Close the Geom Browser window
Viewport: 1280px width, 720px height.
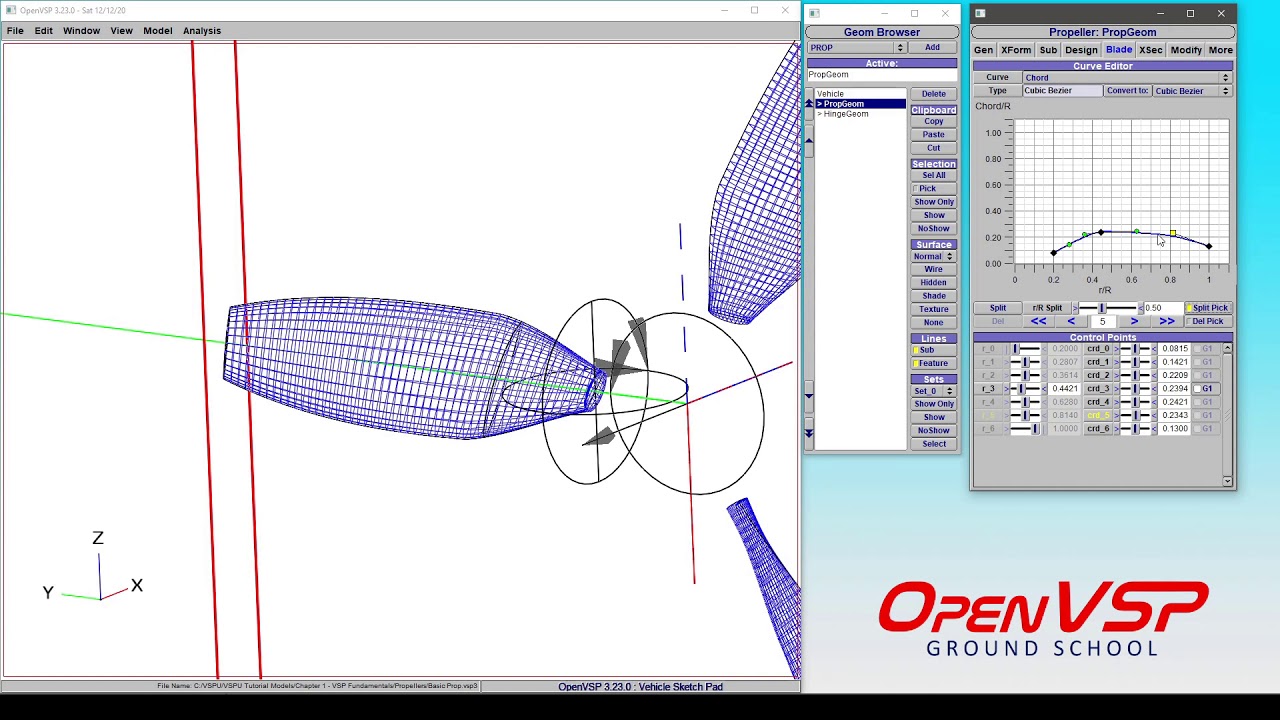[x=945, y=13]
